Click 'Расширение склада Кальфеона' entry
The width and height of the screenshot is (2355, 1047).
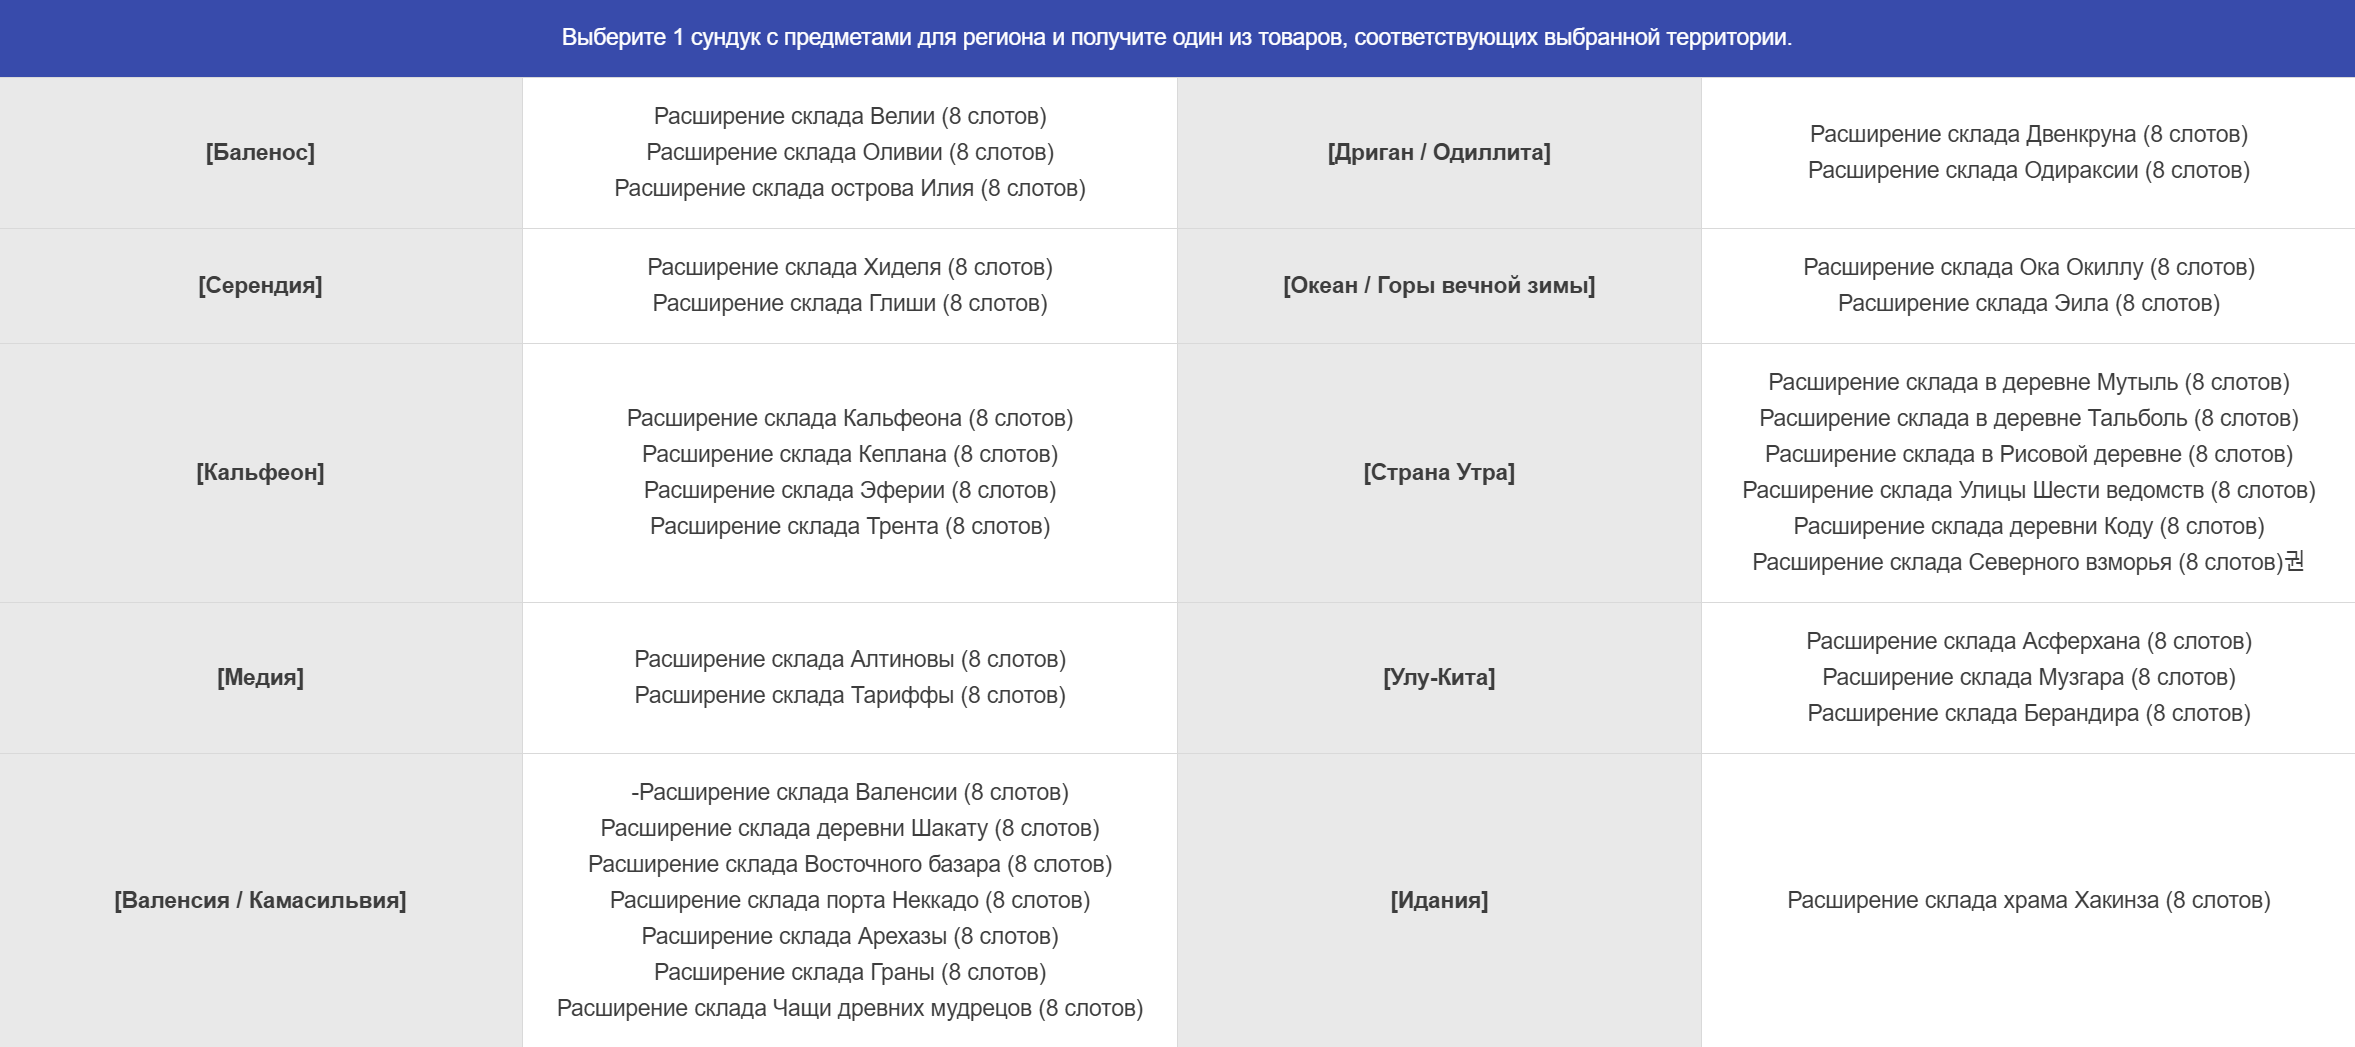coord(850,418)
